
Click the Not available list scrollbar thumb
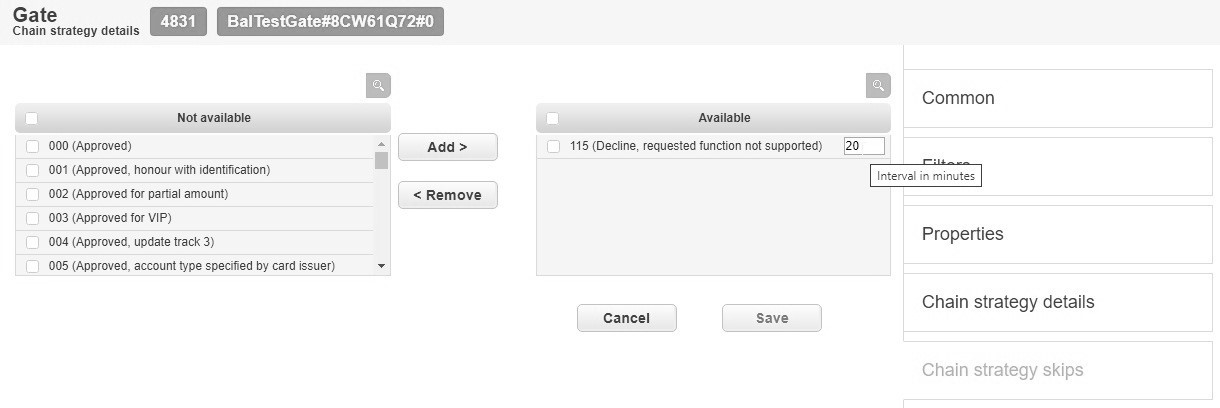381,161
